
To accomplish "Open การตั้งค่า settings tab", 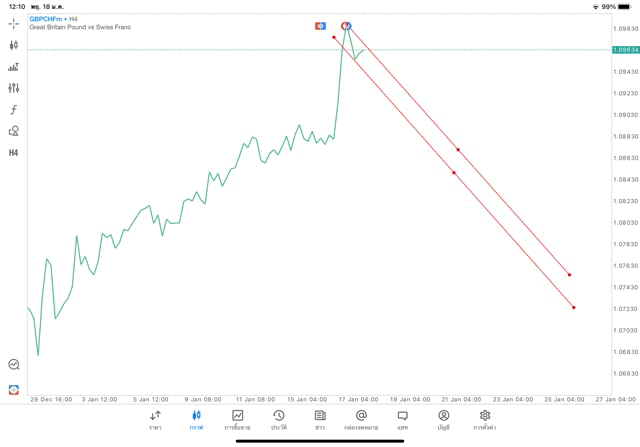I will click(485, 419).
